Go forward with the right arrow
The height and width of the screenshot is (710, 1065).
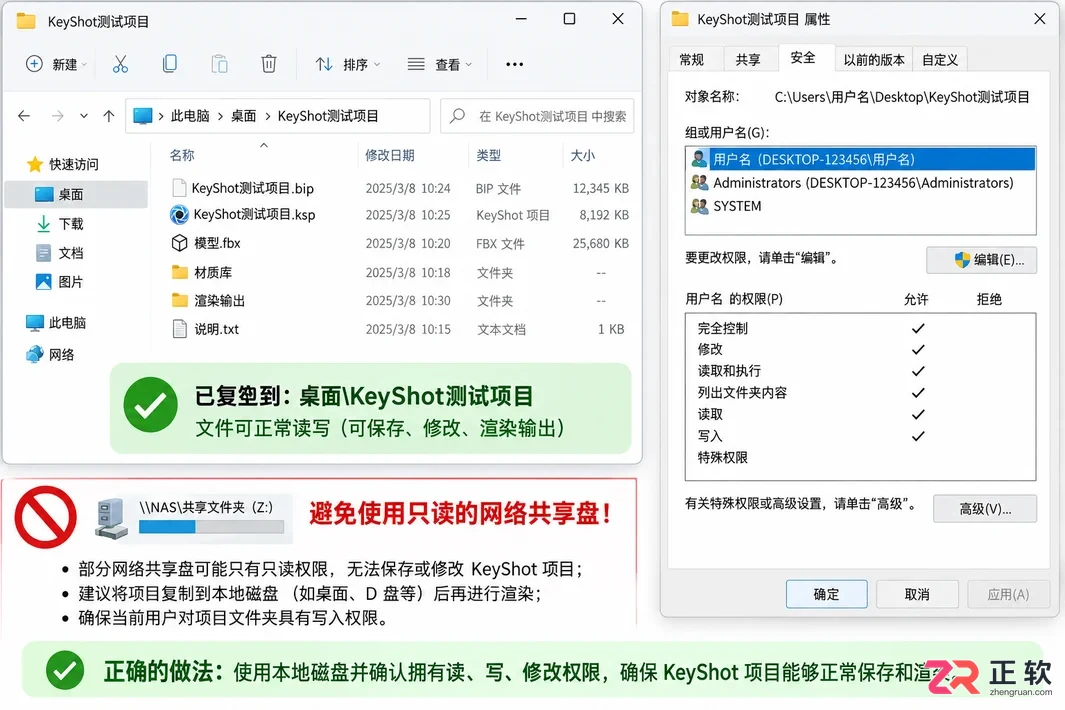58,116
